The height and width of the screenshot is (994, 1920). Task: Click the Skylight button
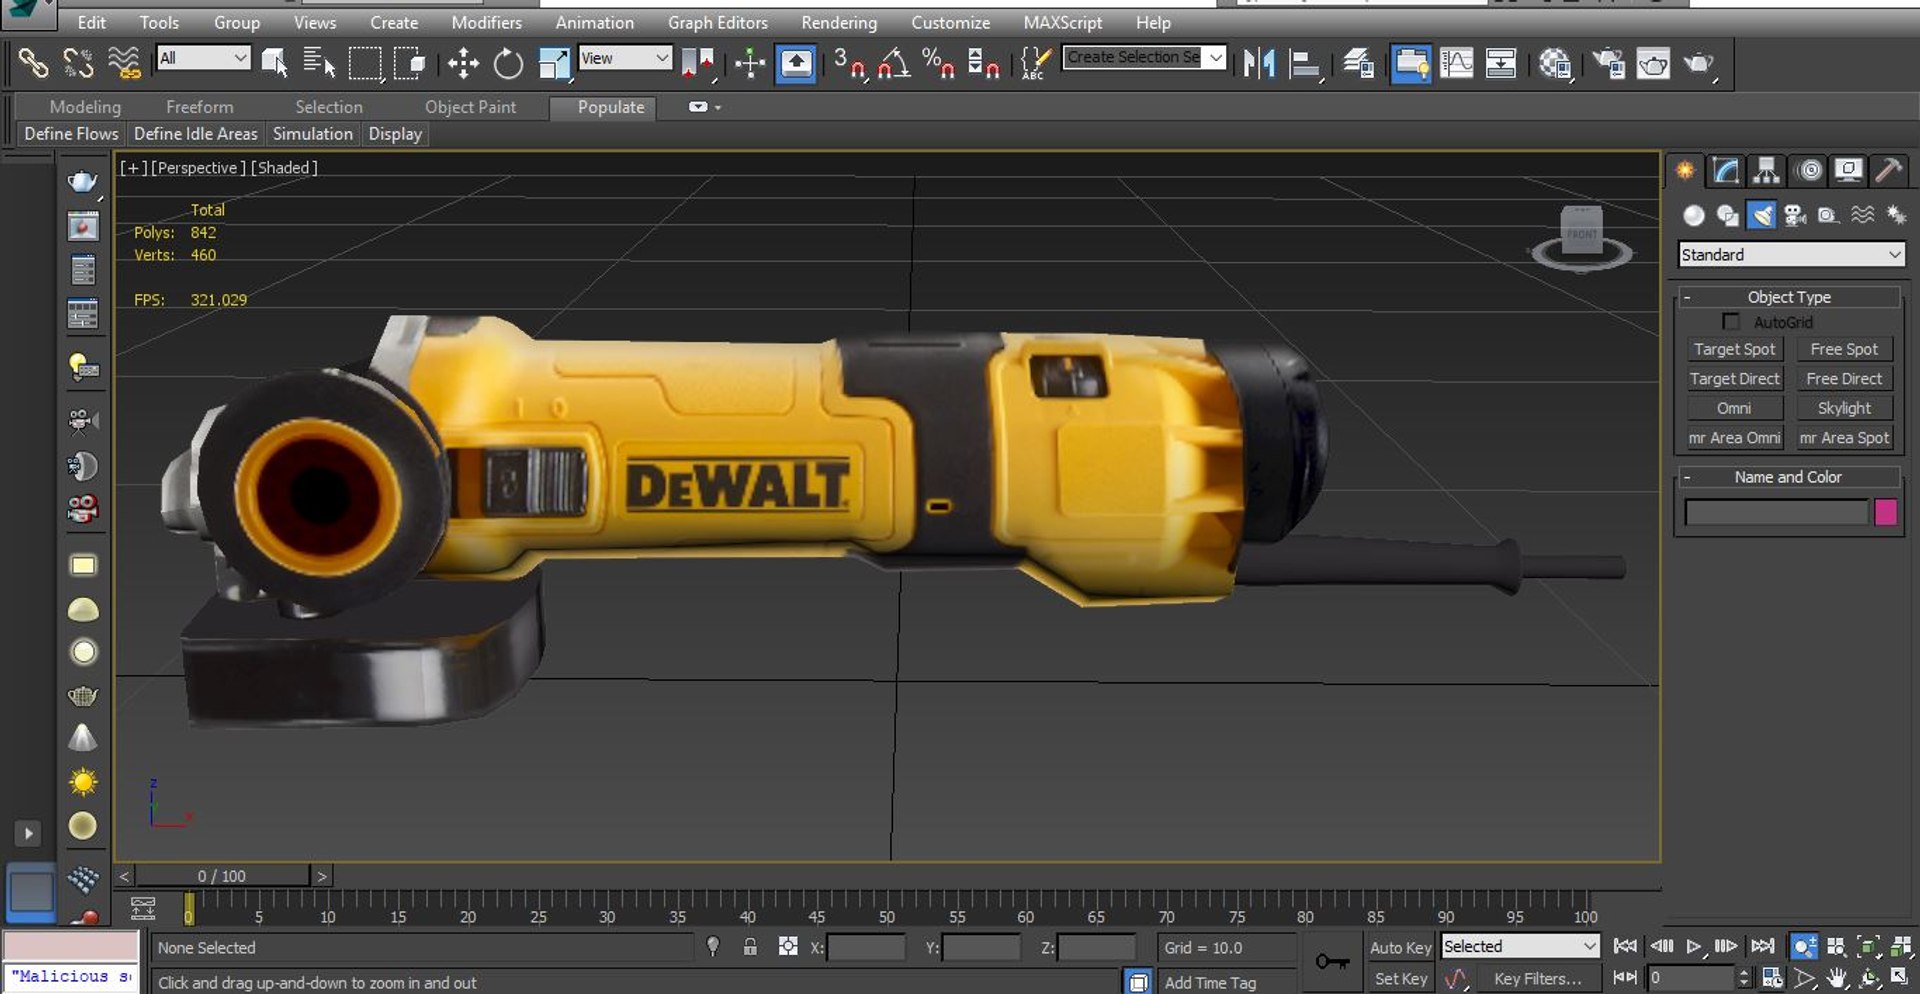(1844, 408)
